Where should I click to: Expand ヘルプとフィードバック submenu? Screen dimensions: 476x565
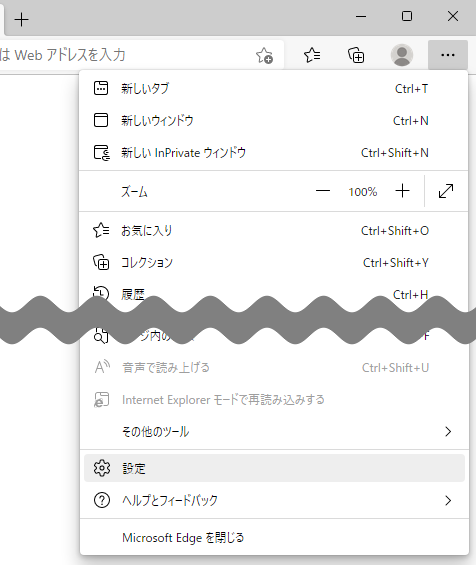[x=274, y=501]
